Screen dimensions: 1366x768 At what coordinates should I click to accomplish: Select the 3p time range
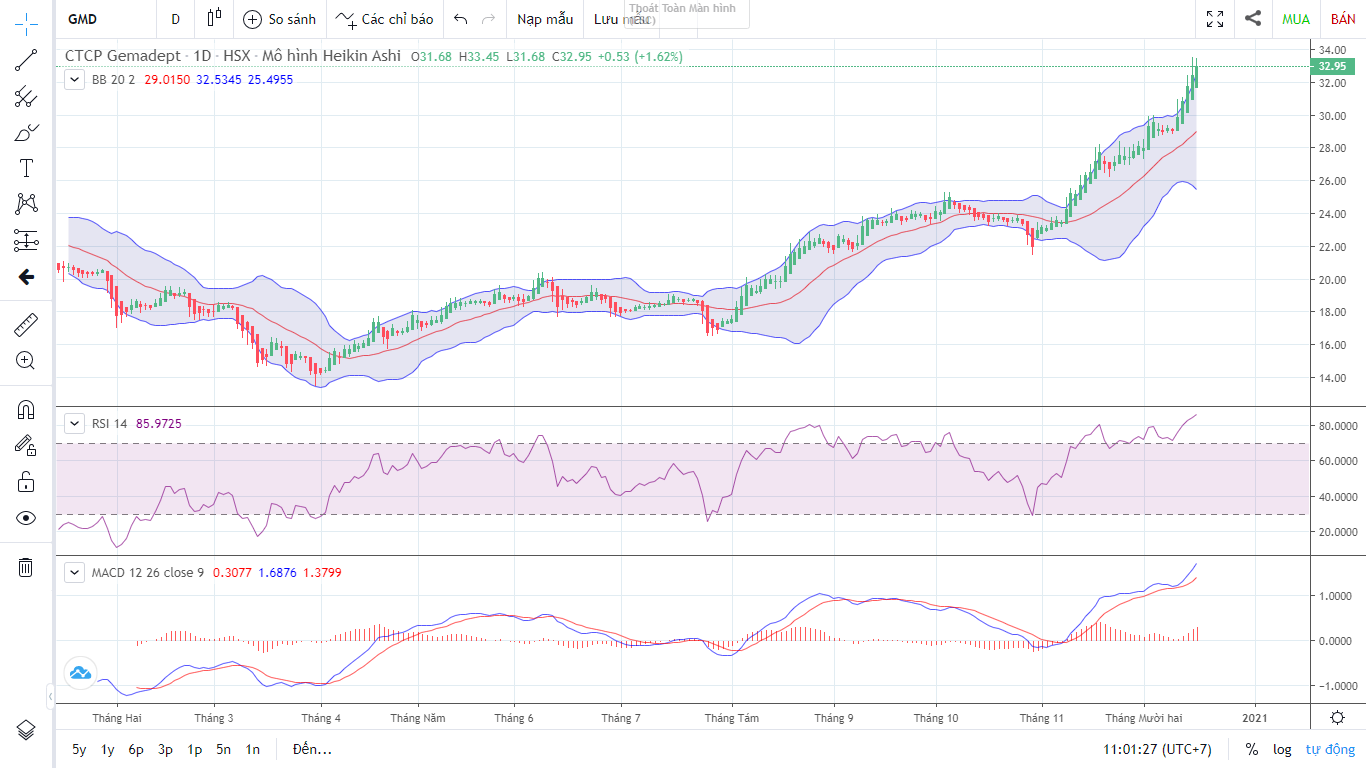point(165,749)
